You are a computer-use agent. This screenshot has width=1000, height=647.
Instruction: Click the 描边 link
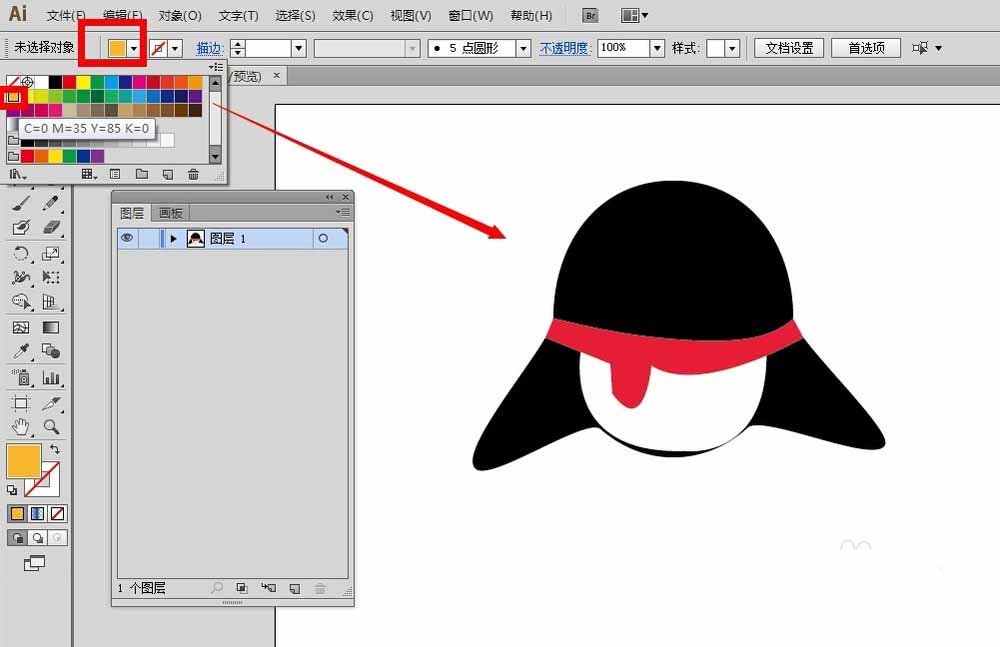click(209, 48)
